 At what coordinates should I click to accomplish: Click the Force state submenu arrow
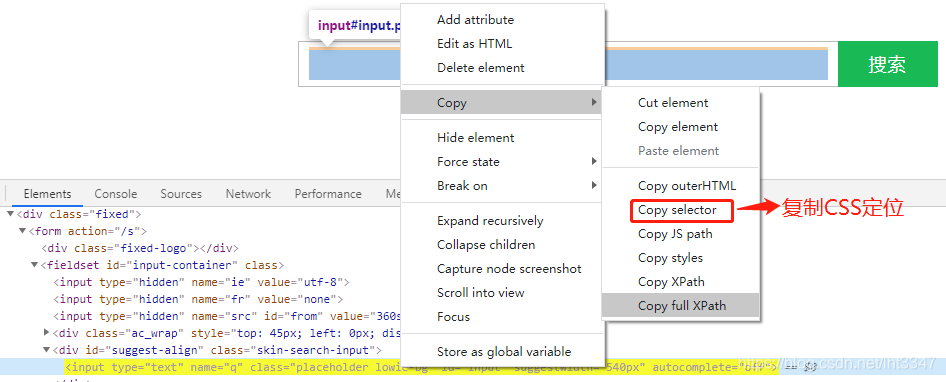pos(594,162)
